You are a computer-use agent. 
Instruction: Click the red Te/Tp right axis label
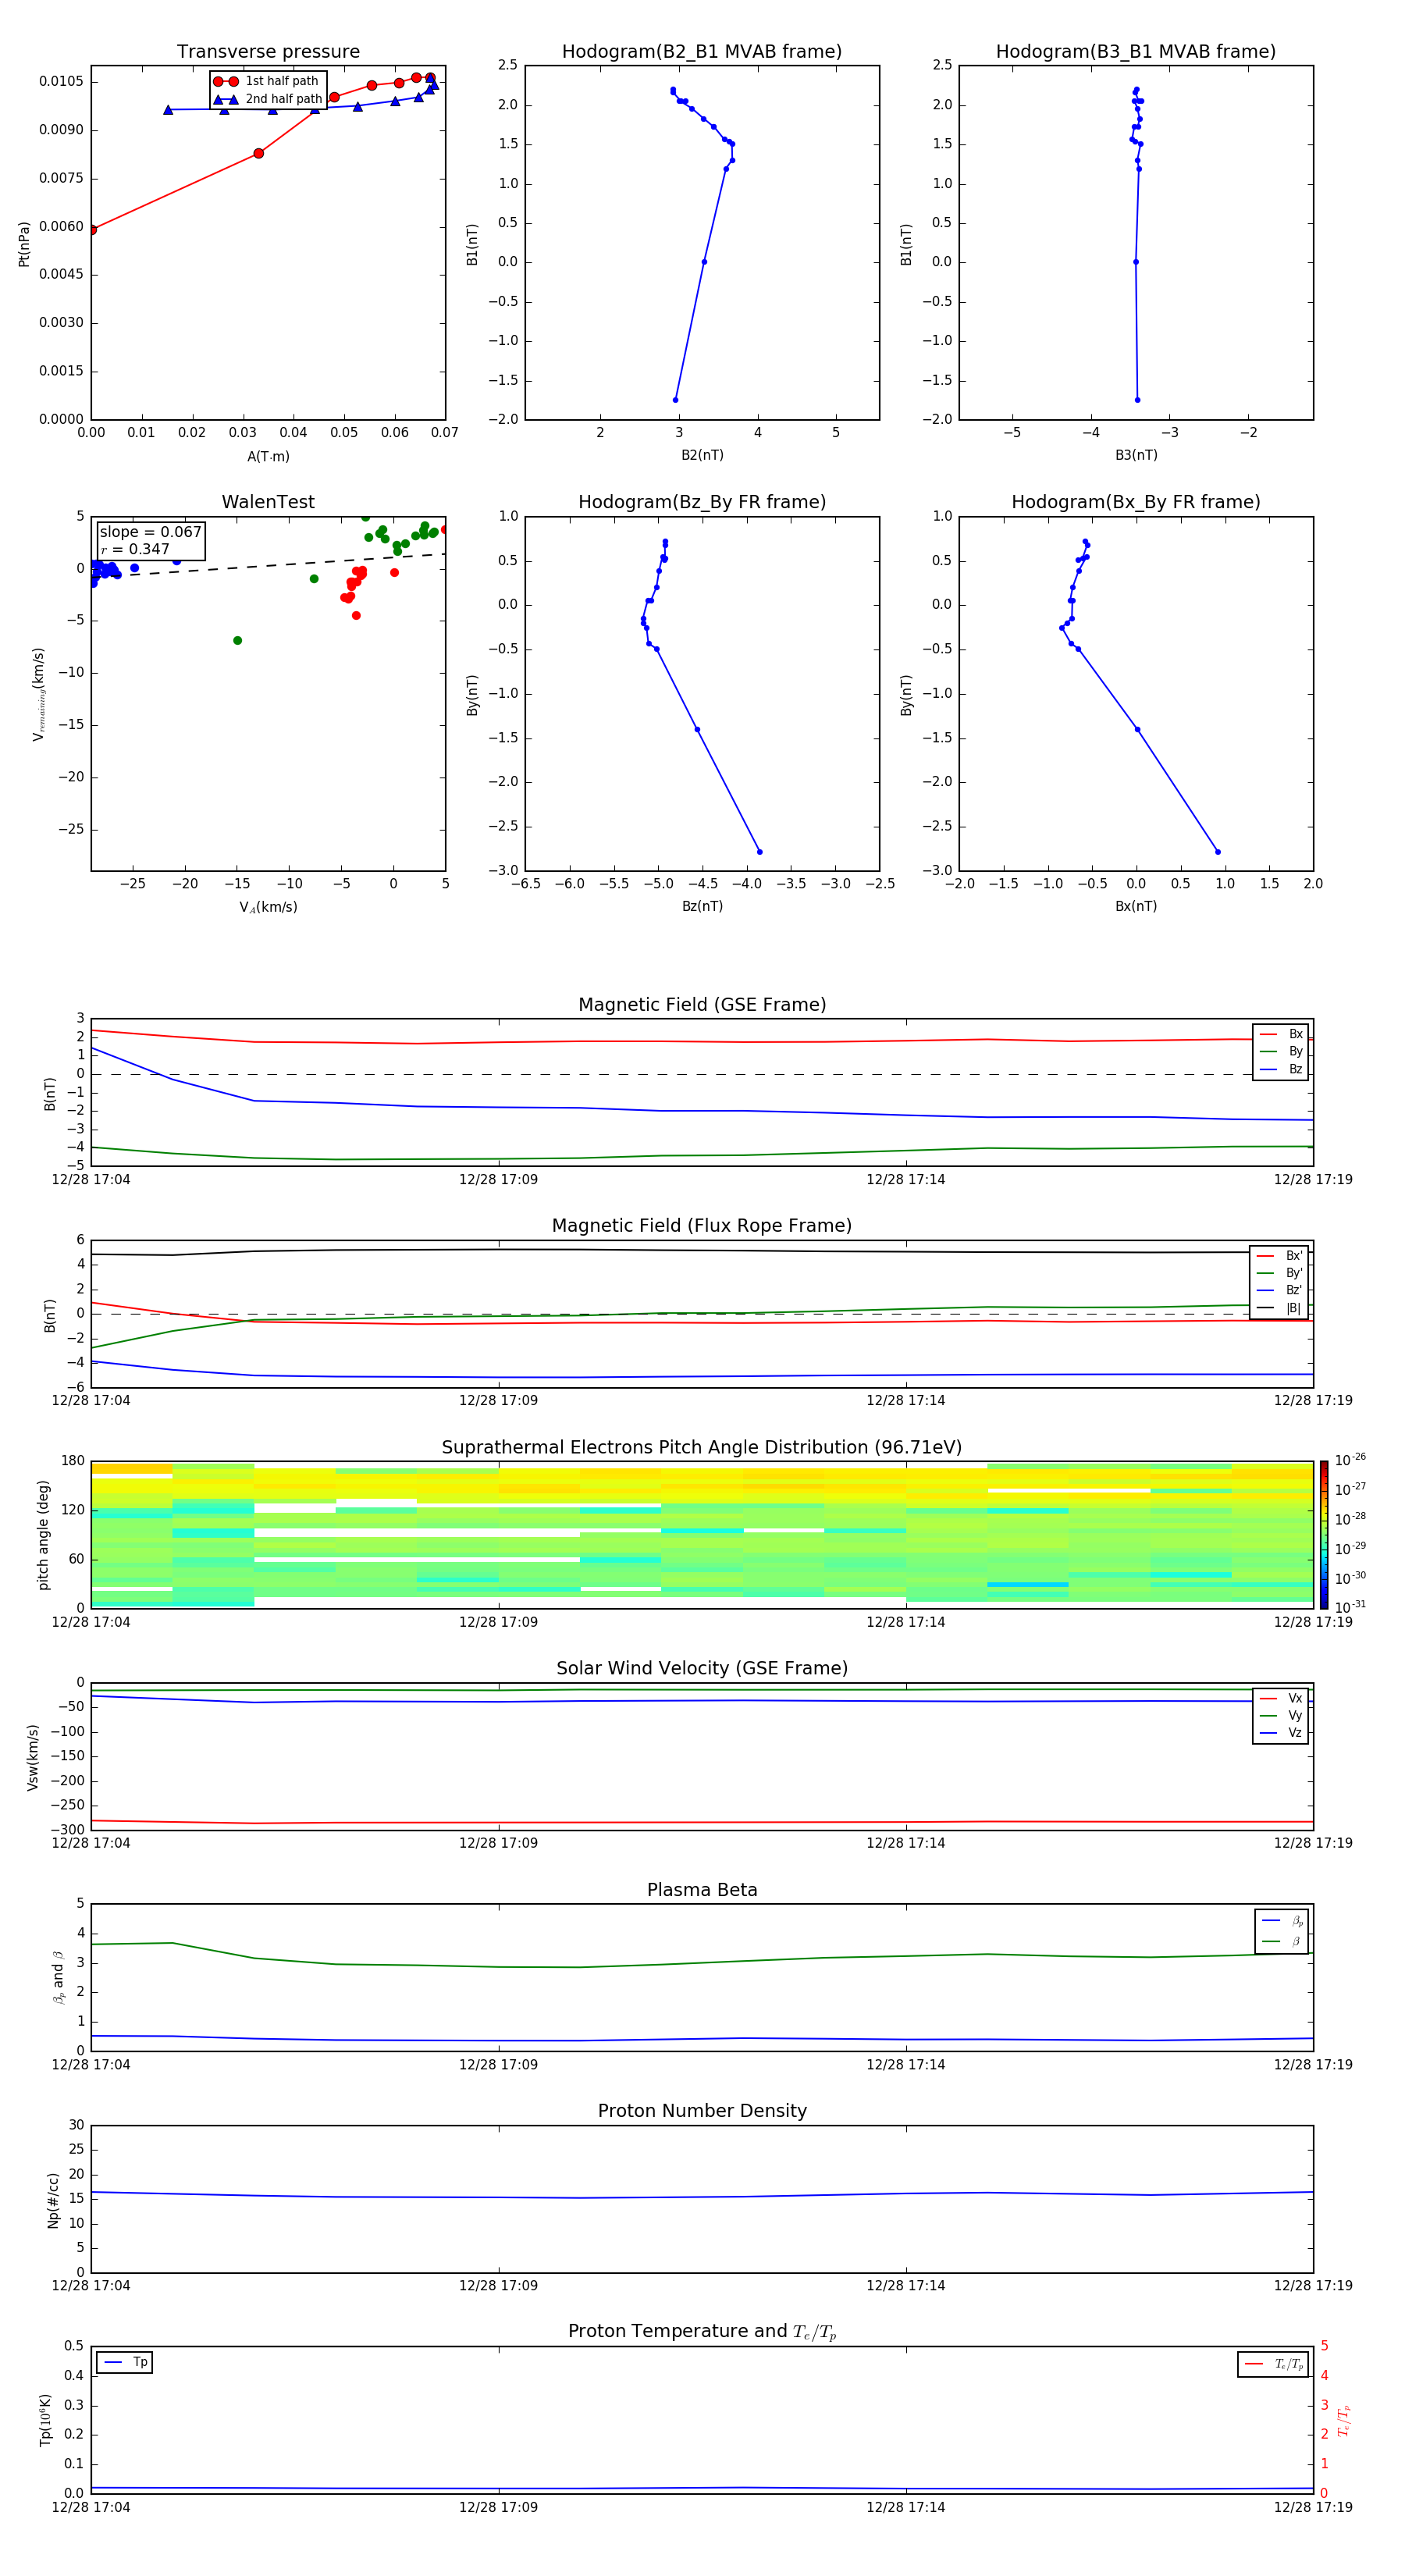pyautogui.click(x=1344, y=2421)
